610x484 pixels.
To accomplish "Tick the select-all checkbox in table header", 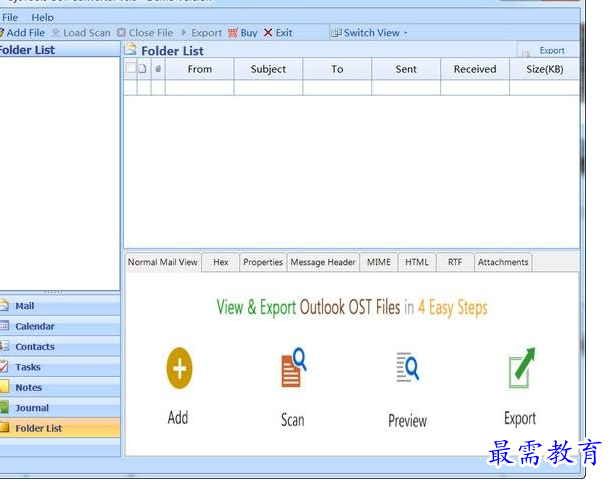I will (131, 68).
